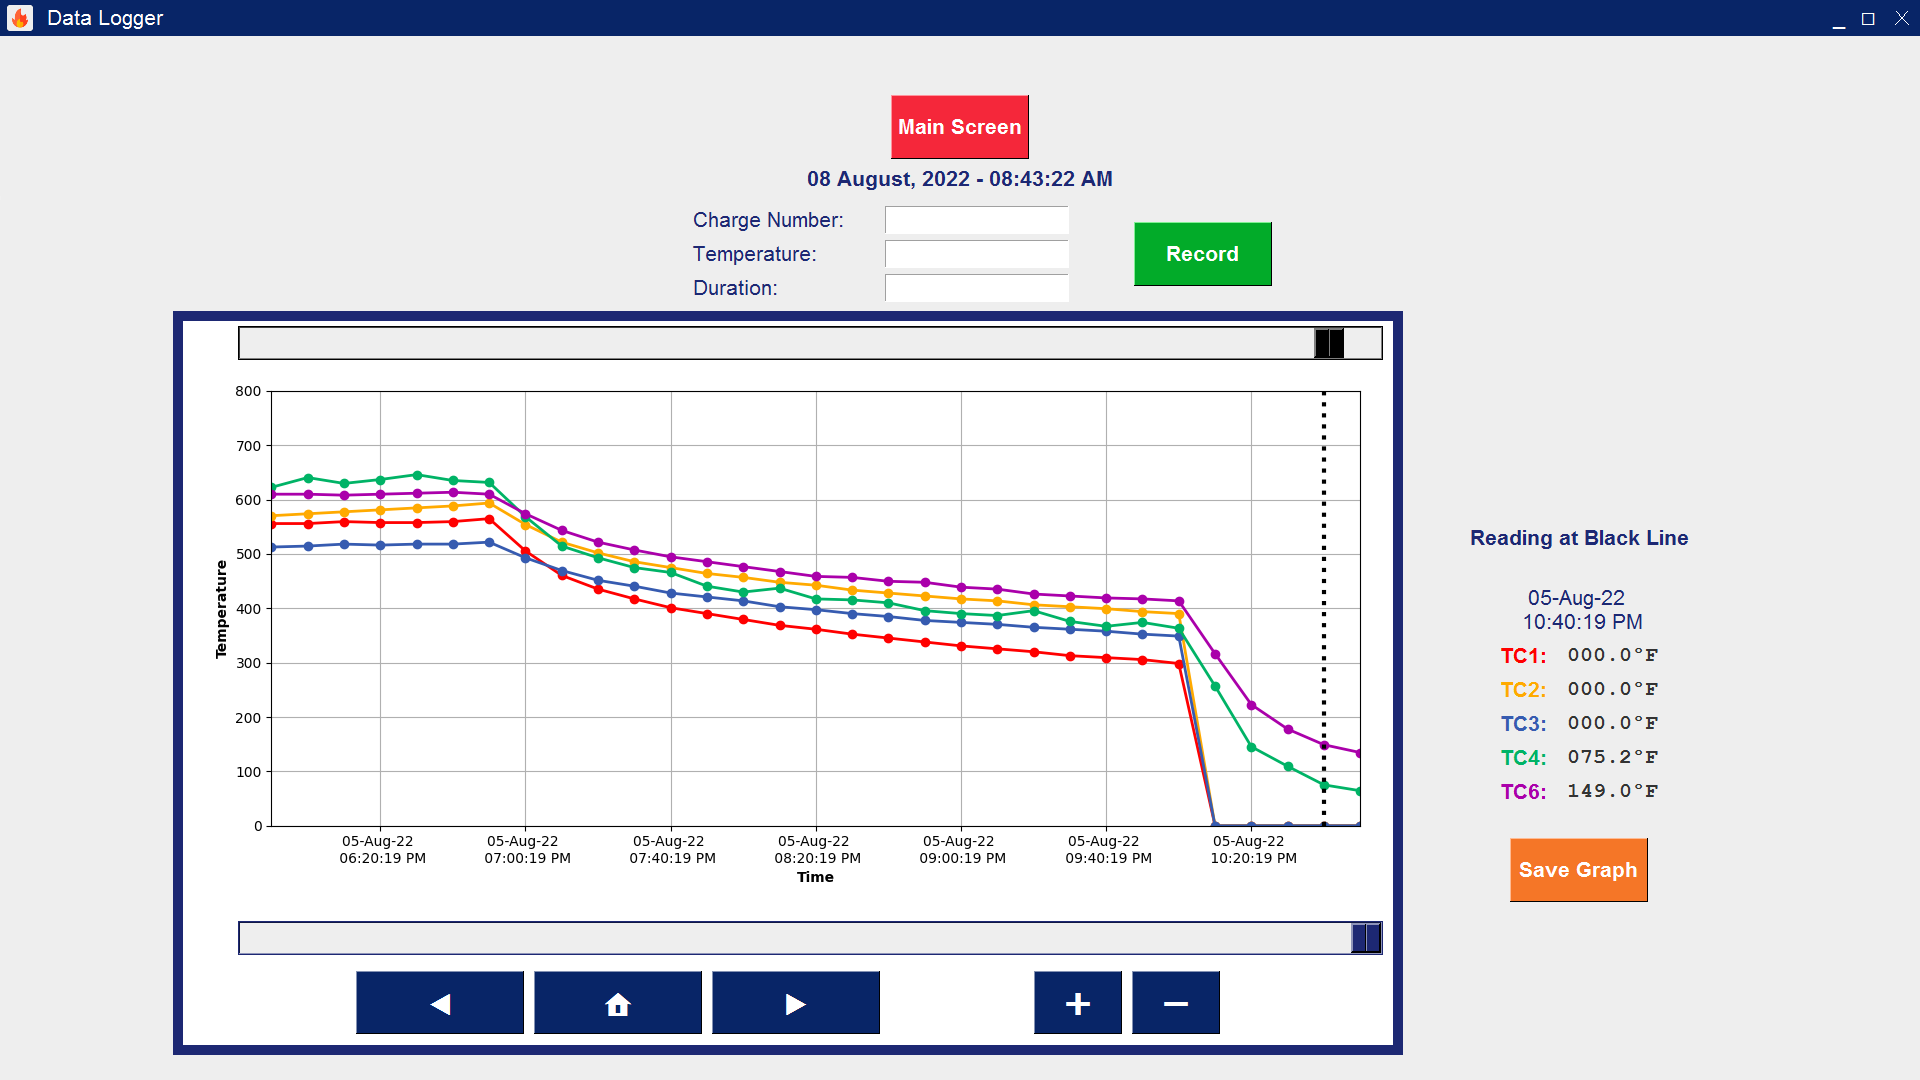
Task: Click the Temperature entry box
Action: (976, 254)
